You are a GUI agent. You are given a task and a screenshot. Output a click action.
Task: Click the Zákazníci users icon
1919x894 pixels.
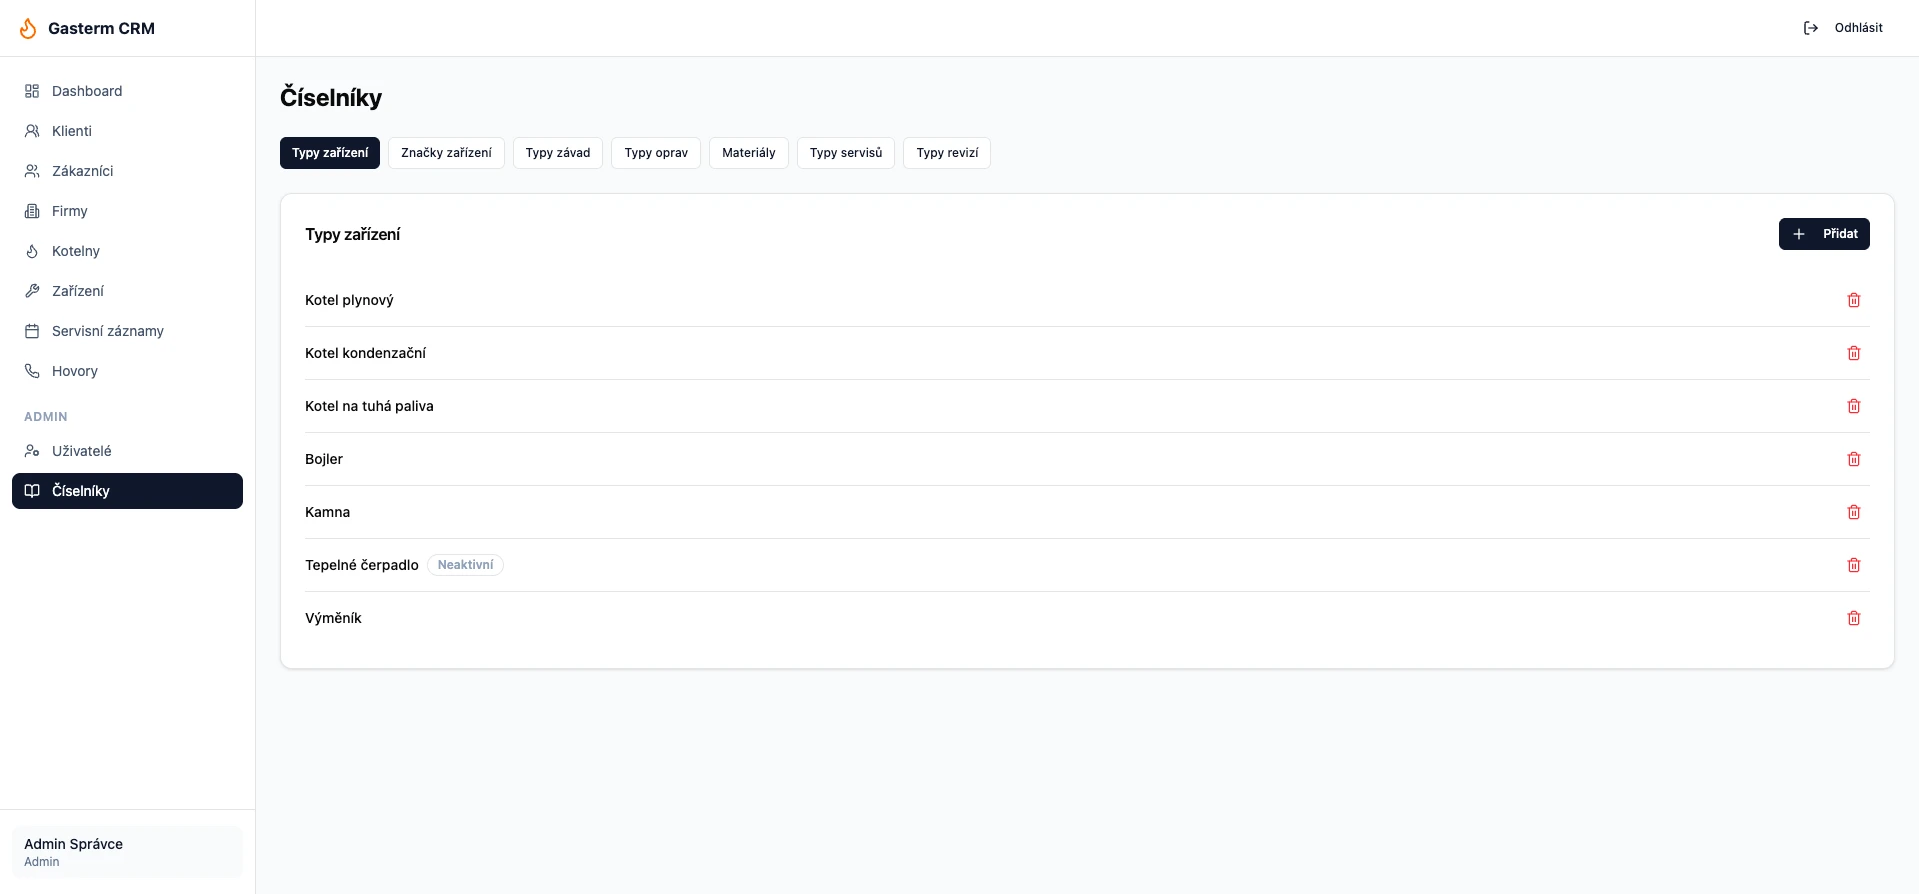click(x=32, y=171)
